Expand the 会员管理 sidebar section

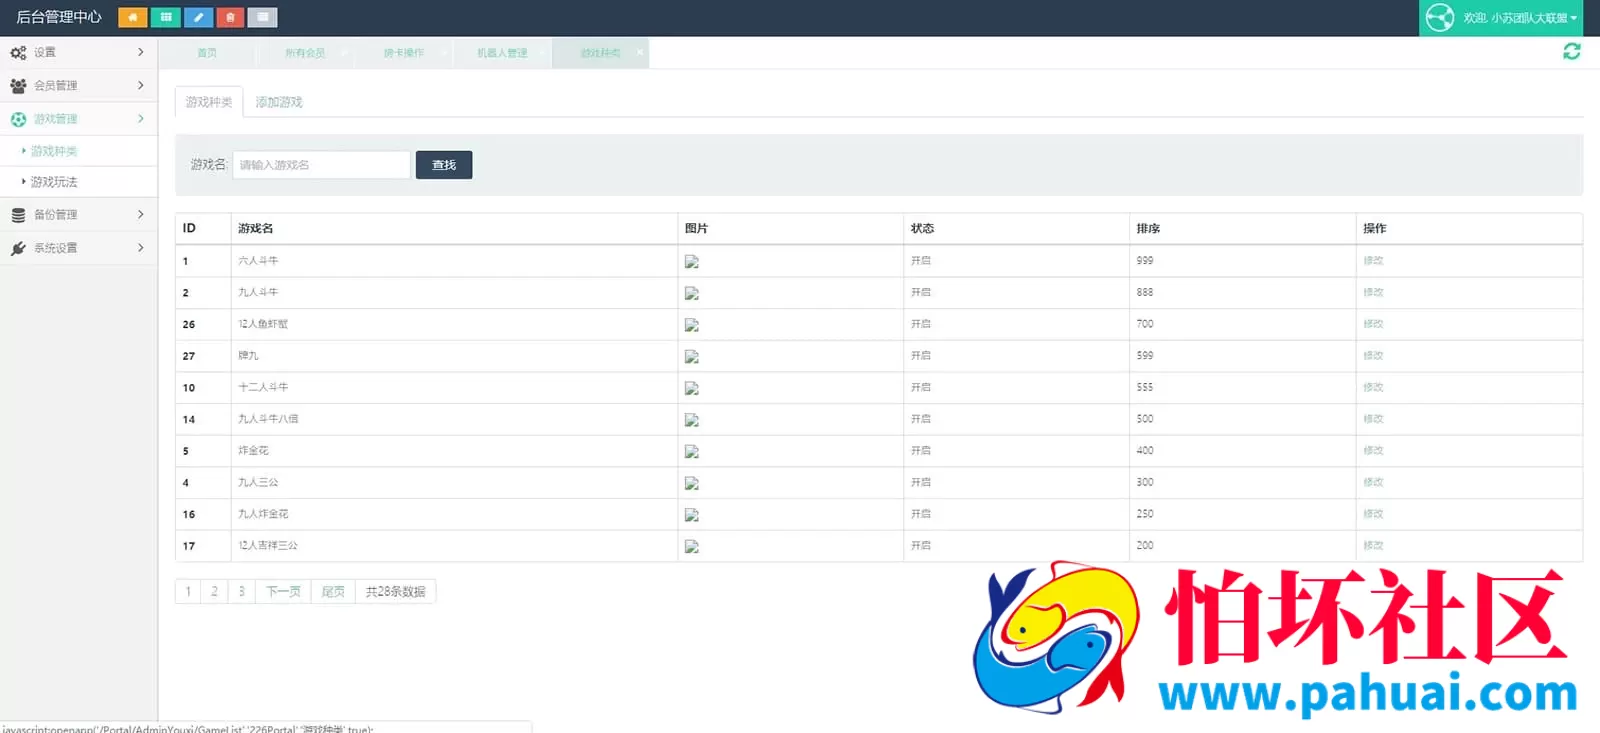tap(78, 85)
